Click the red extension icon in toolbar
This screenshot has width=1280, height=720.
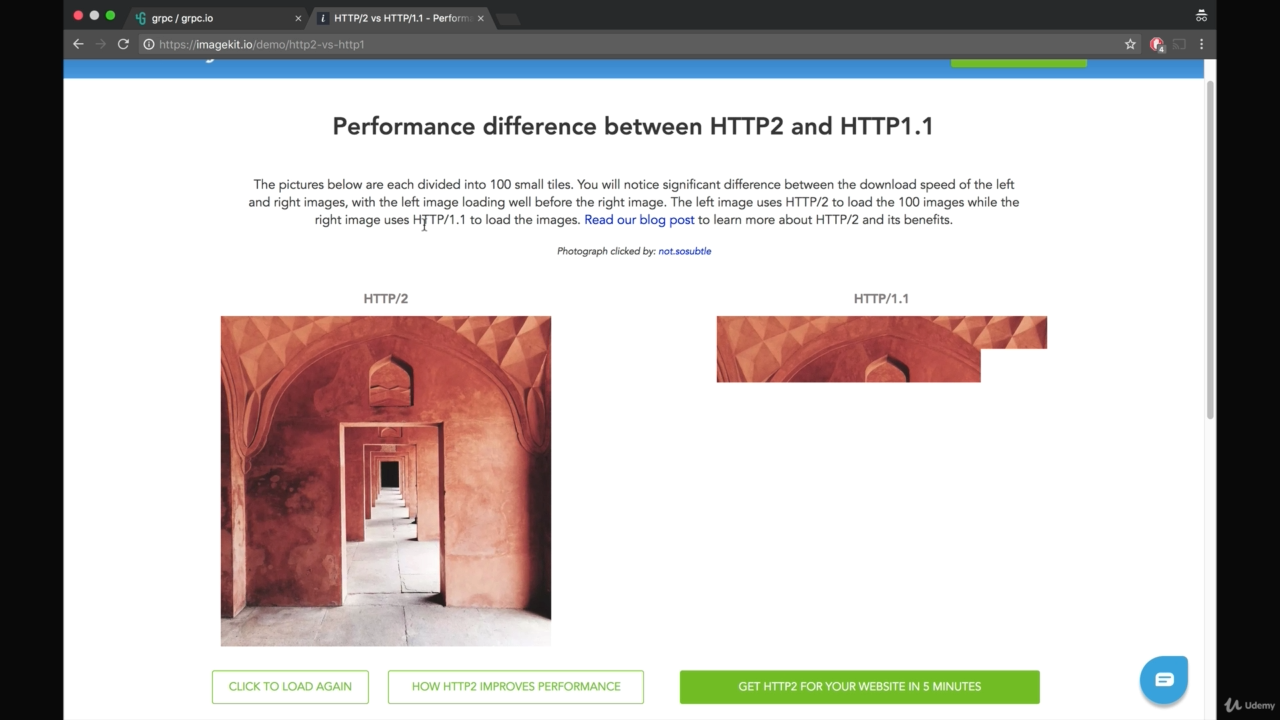click(1157, 44)
